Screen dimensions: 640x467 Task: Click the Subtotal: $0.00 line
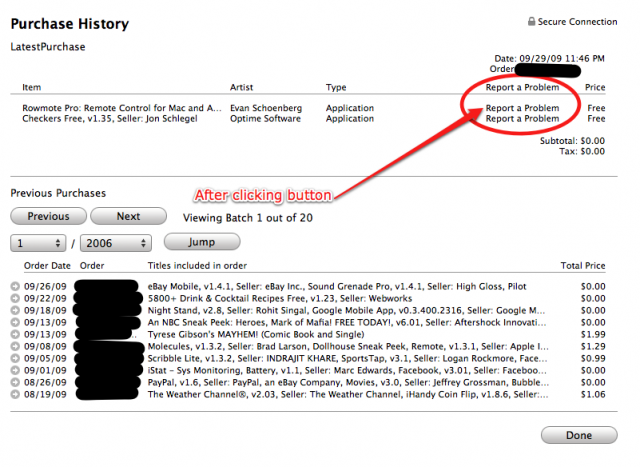click(572, 141)
